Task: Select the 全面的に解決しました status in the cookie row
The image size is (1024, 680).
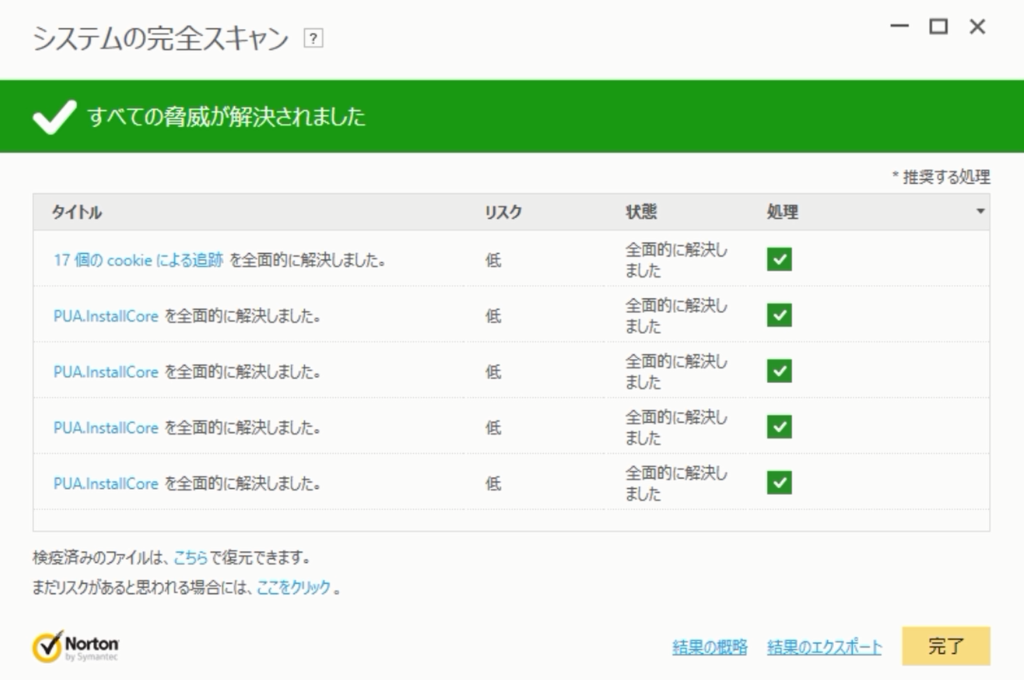Action: tap(677, 259)
